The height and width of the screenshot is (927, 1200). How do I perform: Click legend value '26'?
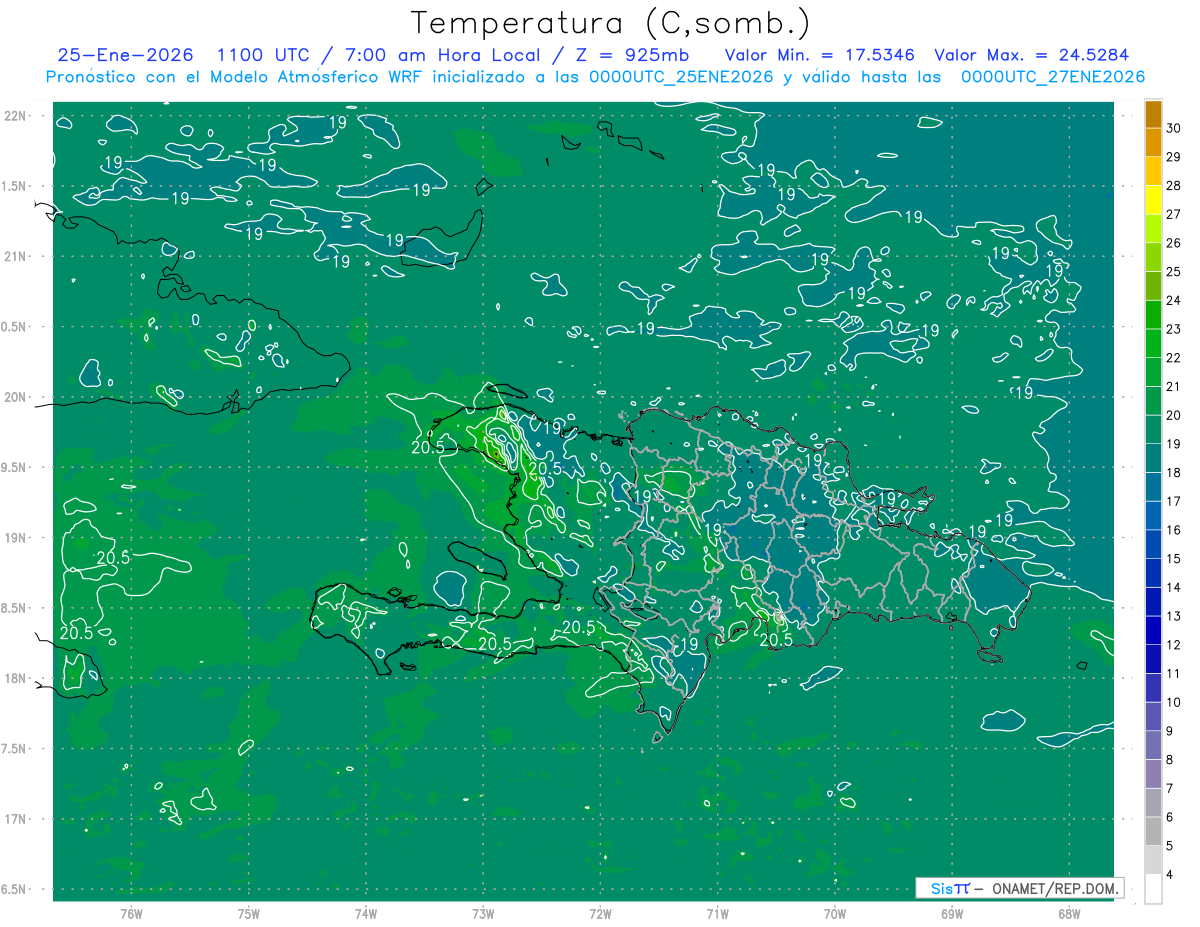1174,243
